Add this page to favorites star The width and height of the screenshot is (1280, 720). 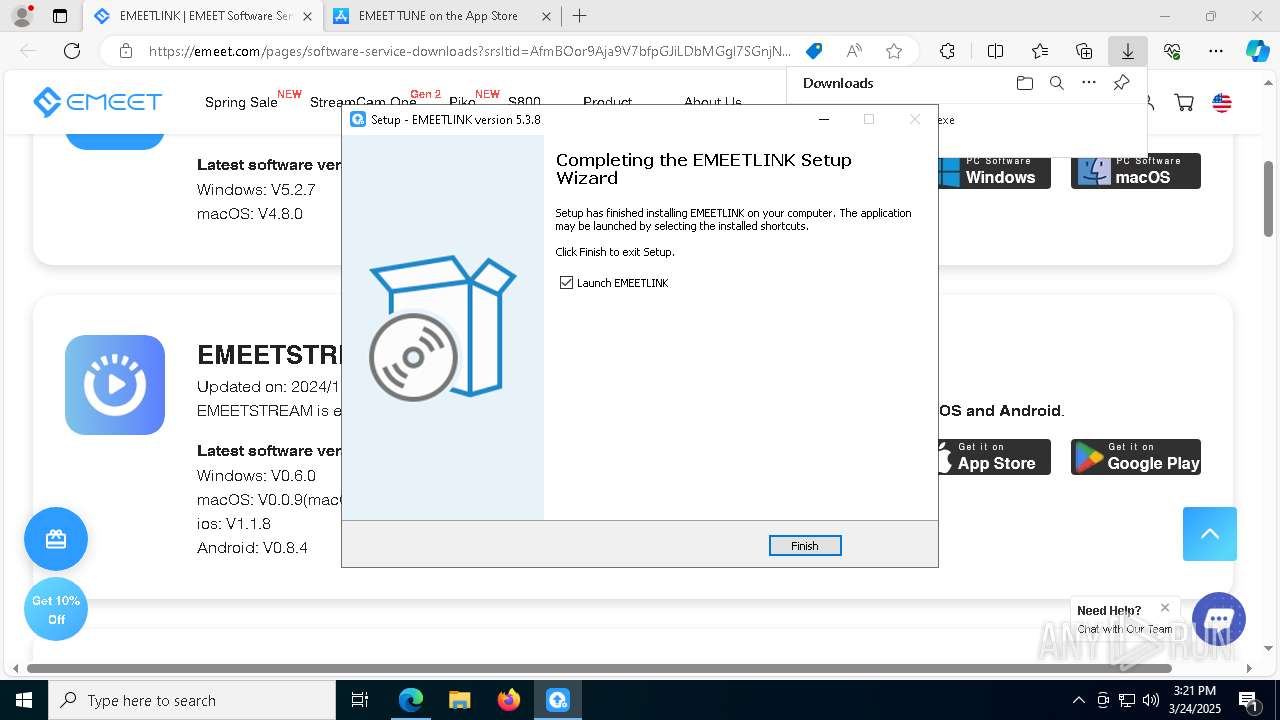pyautogui.click(x=894, y=51)
